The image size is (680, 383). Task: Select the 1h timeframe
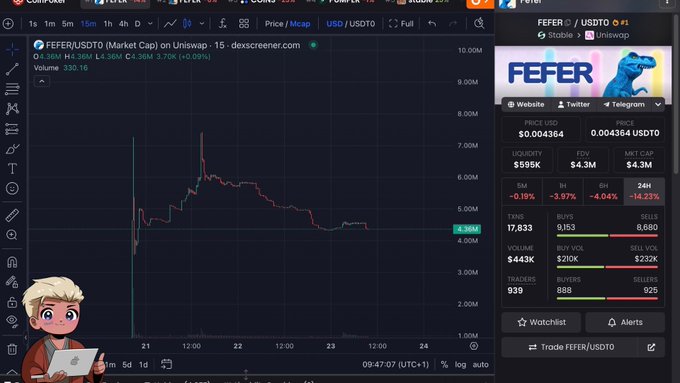coord(108,24)
